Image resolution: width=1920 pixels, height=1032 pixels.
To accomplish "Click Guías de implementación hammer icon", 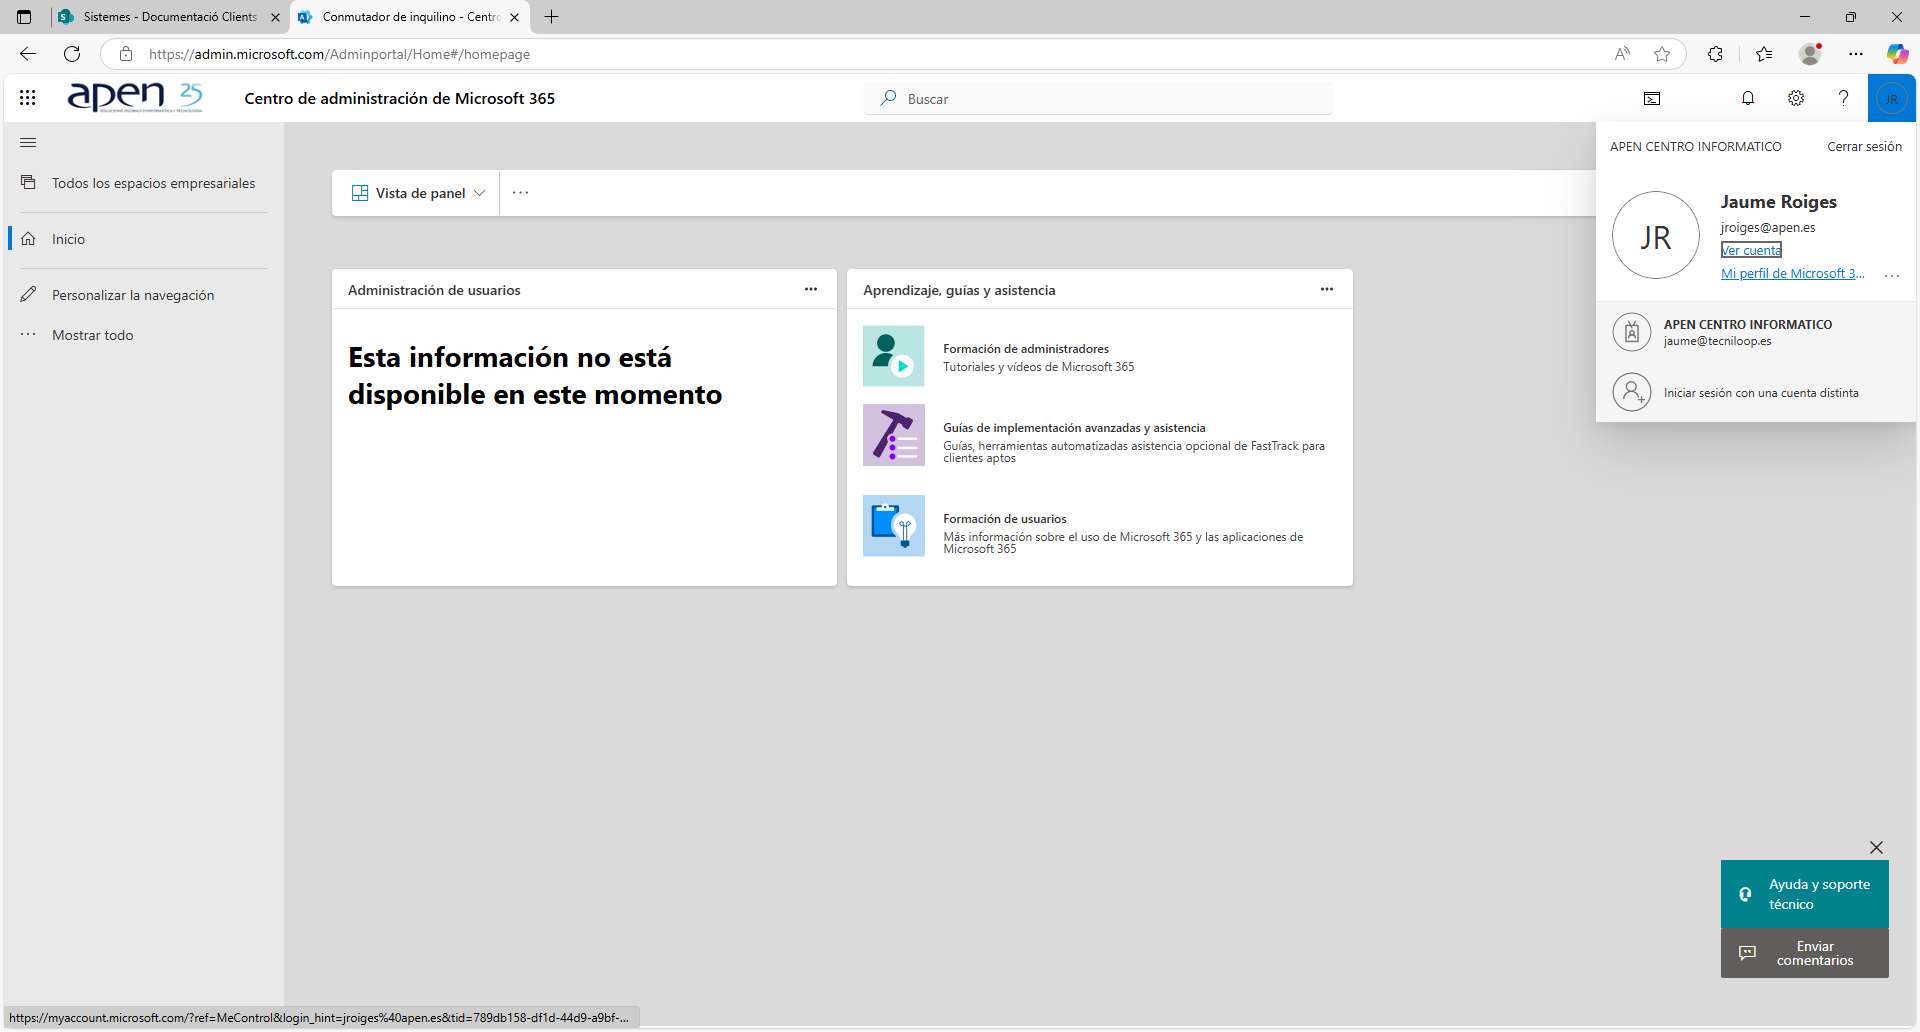I will click(894, 435).
